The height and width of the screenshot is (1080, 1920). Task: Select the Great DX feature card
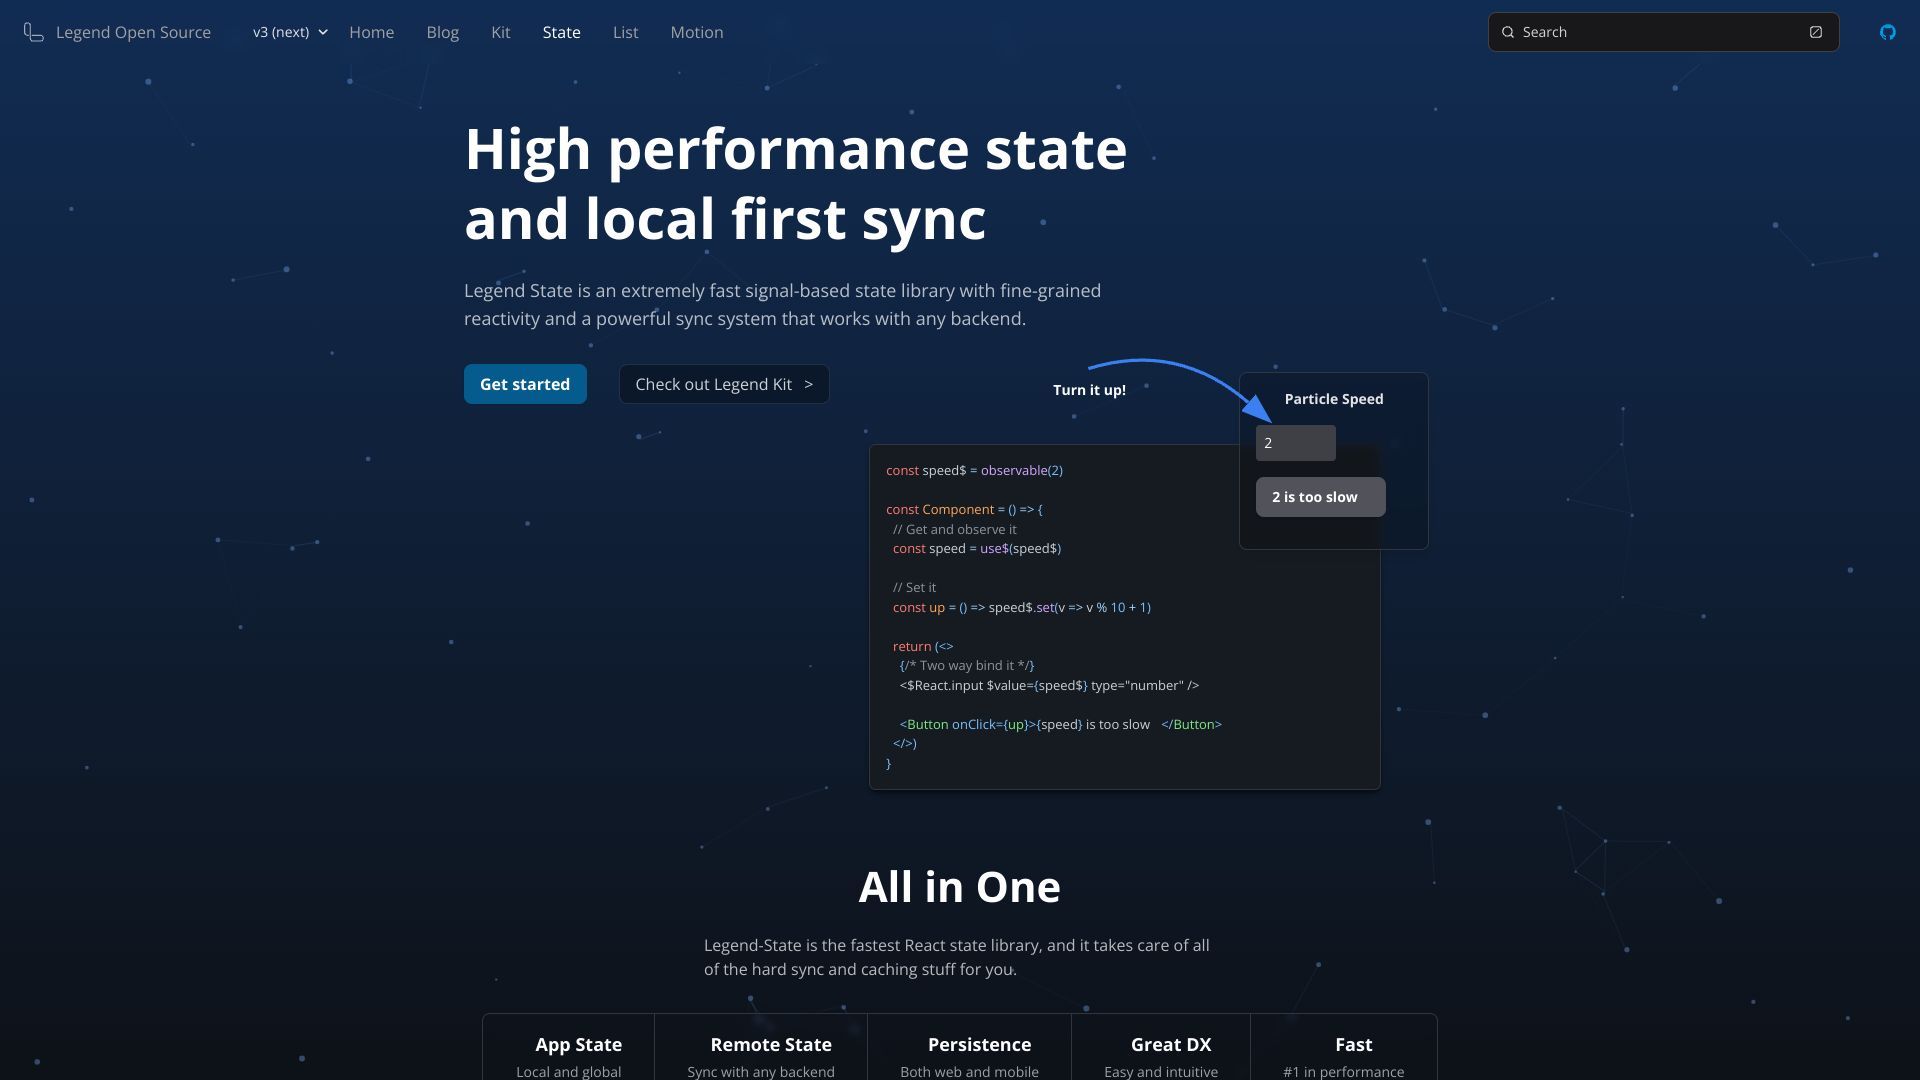[1161, 1047]
